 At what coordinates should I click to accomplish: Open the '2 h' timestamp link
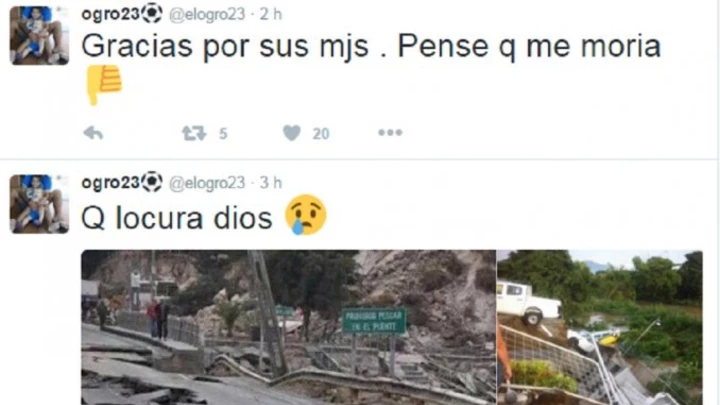[270, 14]
